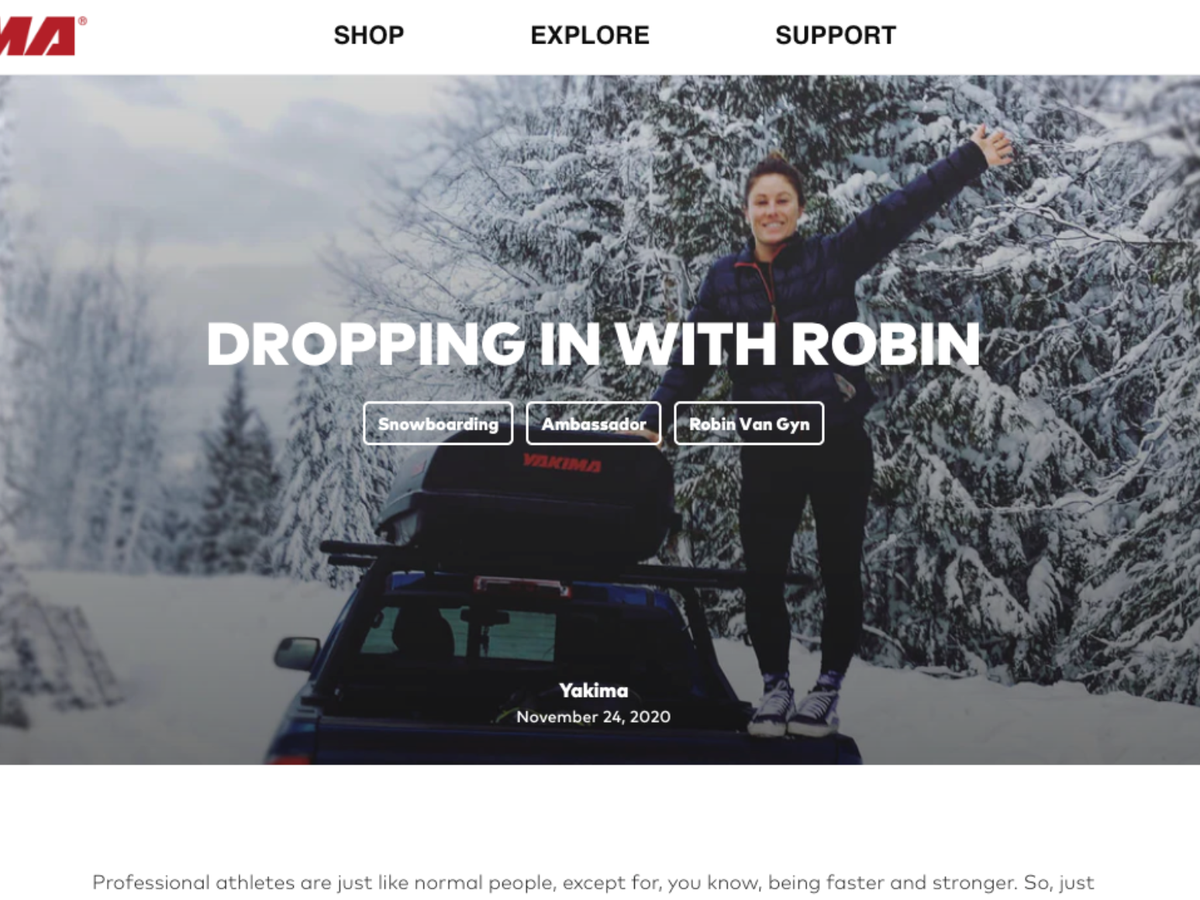Click the sneakers on the truck bed
This screenshot has width=1200, height=900.
pyautogui.click(x=795, y=705)
